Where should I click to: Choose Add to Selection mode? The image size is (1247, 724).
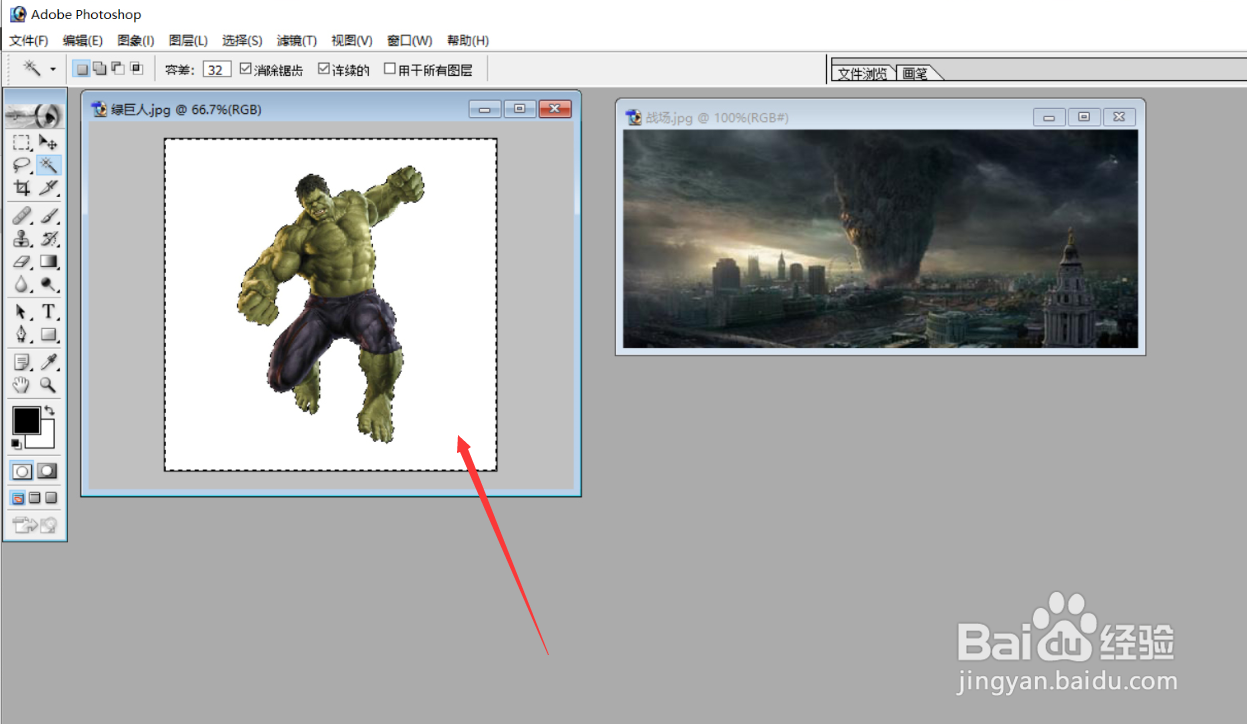[100, 69]
